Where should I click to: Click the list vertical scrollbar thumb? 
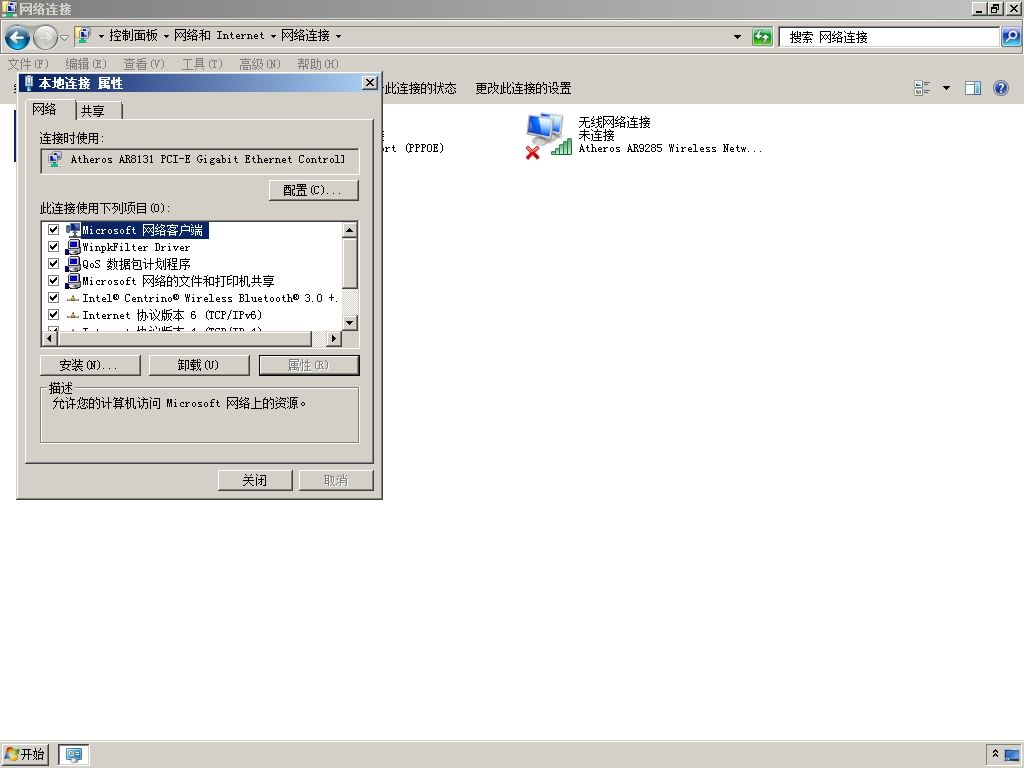(x=349, y=264)
